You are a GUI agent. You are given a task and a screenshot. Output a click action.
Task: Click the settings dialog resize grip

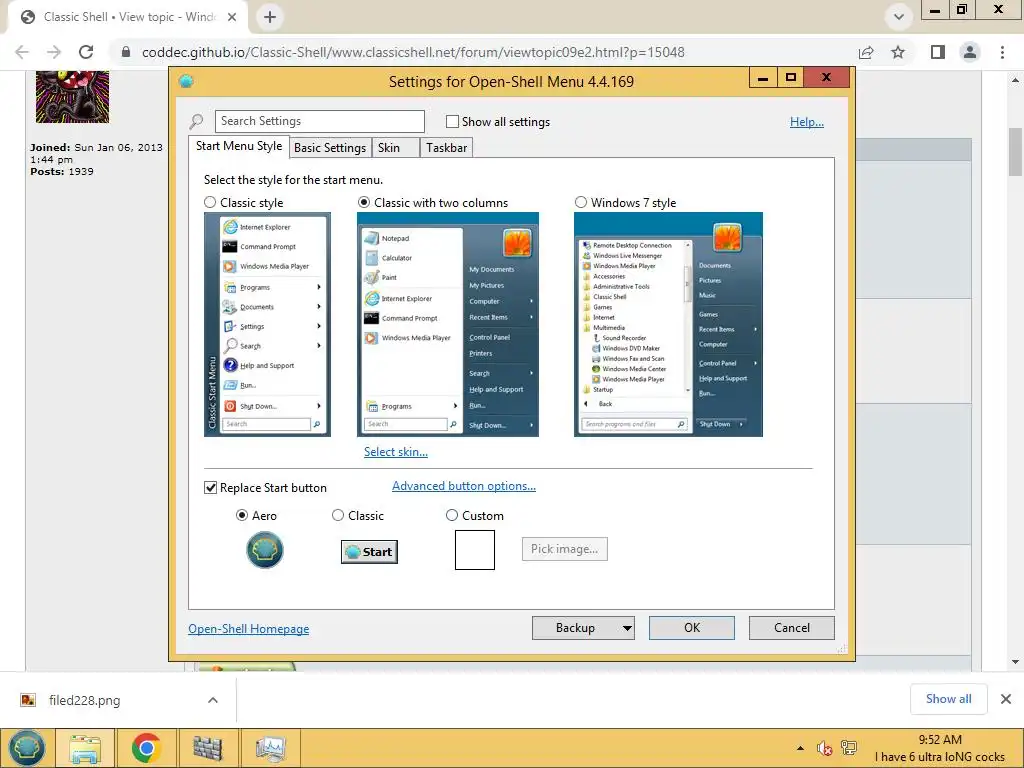841,648
